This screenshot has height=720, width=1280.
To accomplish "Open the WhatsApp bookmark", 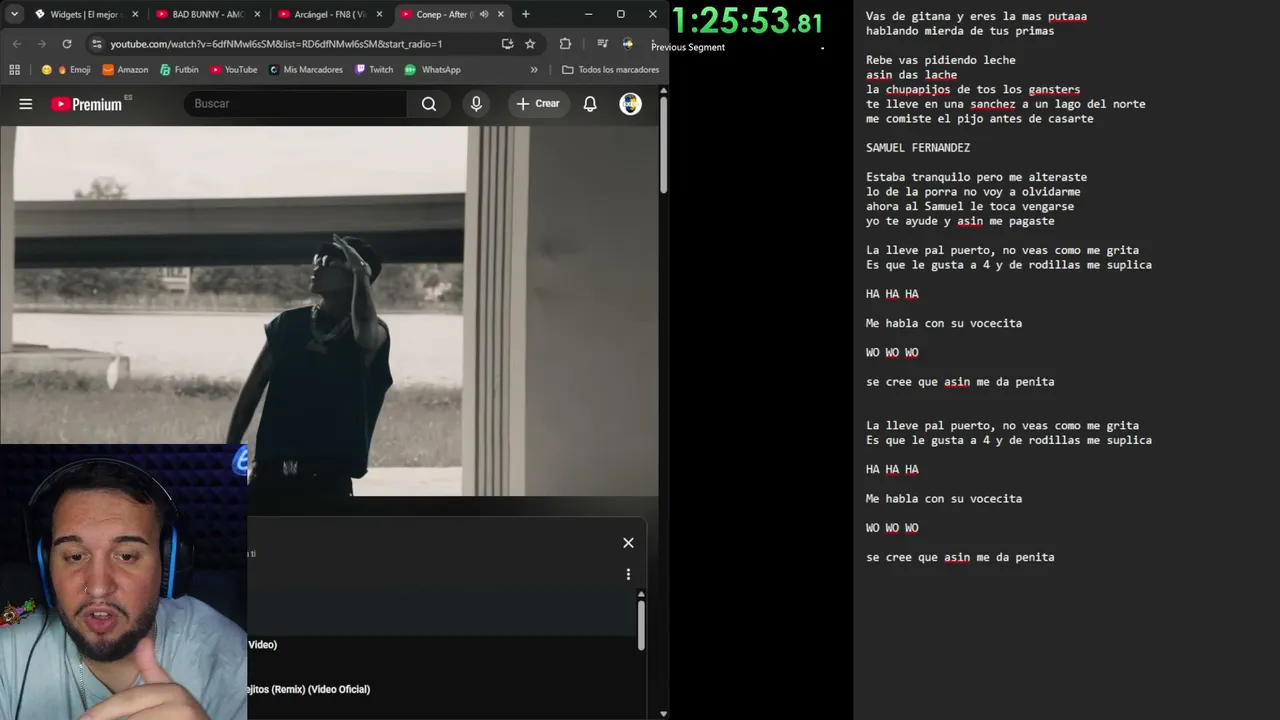I will (432, 70).
